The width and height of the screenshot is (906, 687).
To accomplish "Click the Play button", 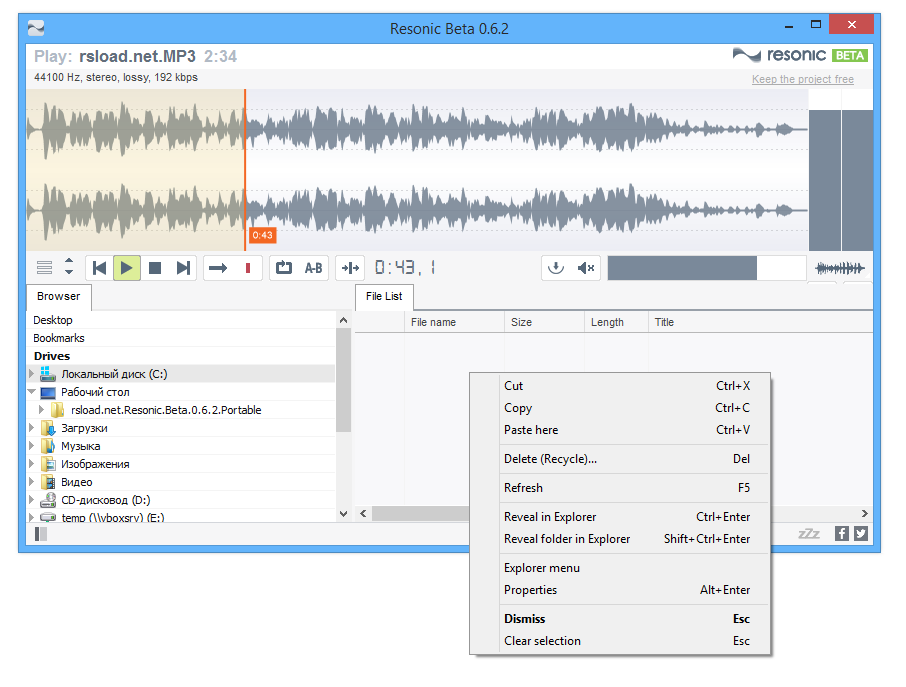I will click(x=127, y=268).
